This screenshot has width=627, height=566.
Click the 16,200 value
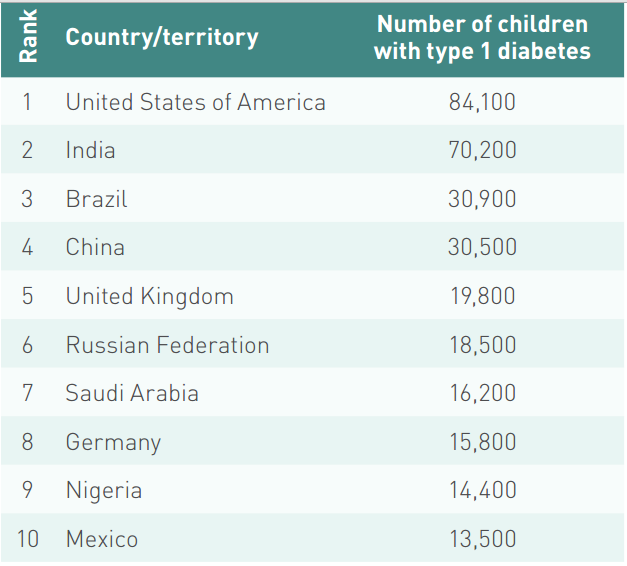tap(482, 393)
